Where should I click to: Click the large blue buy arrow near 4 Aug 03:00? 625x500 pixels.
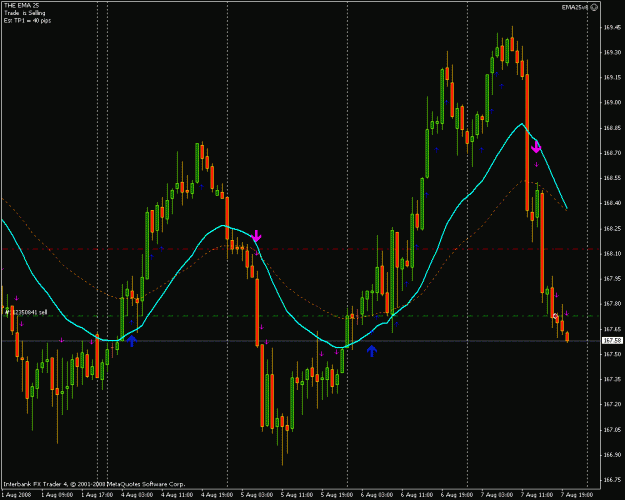(132, 341)
